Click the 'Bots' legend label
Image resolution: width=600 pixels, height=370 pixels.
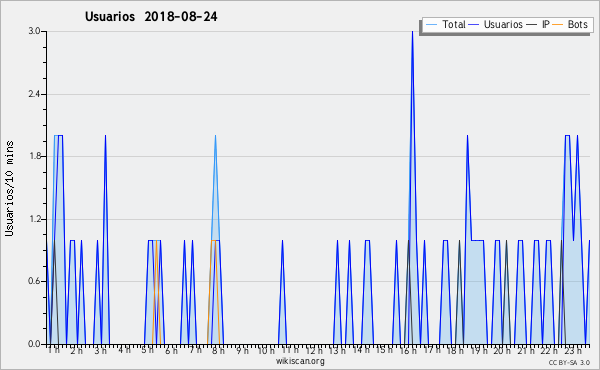click(x=577, y=24)
